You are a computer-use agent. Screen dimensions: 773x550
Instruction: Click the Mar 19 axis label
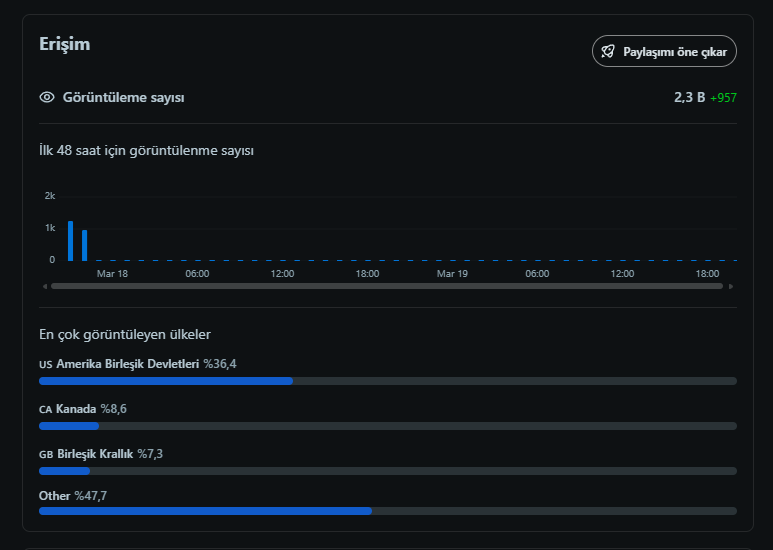(452, 274)
